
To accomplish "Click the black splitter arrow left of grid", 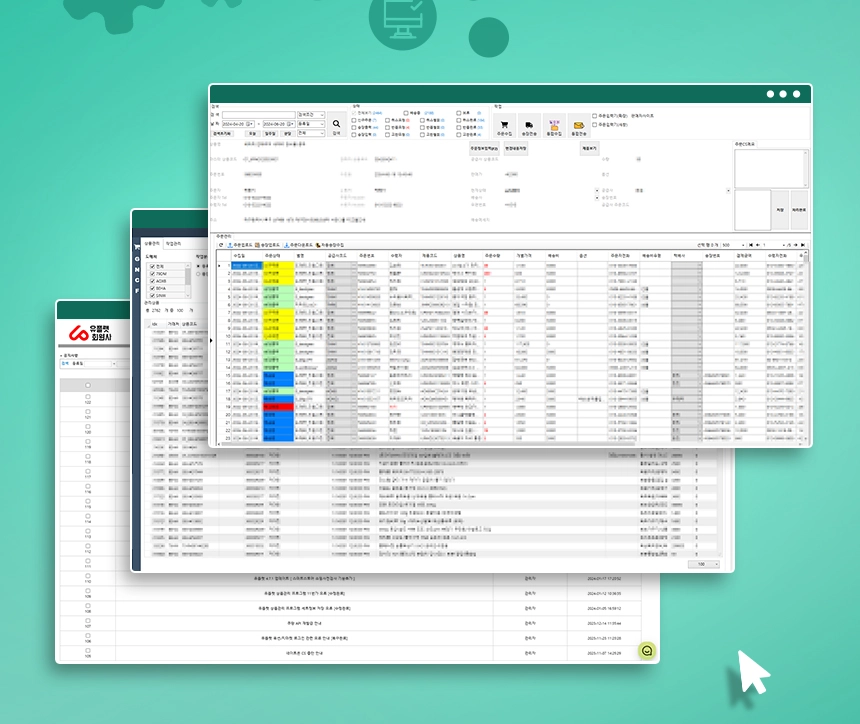I will click(x=211, y=341).
